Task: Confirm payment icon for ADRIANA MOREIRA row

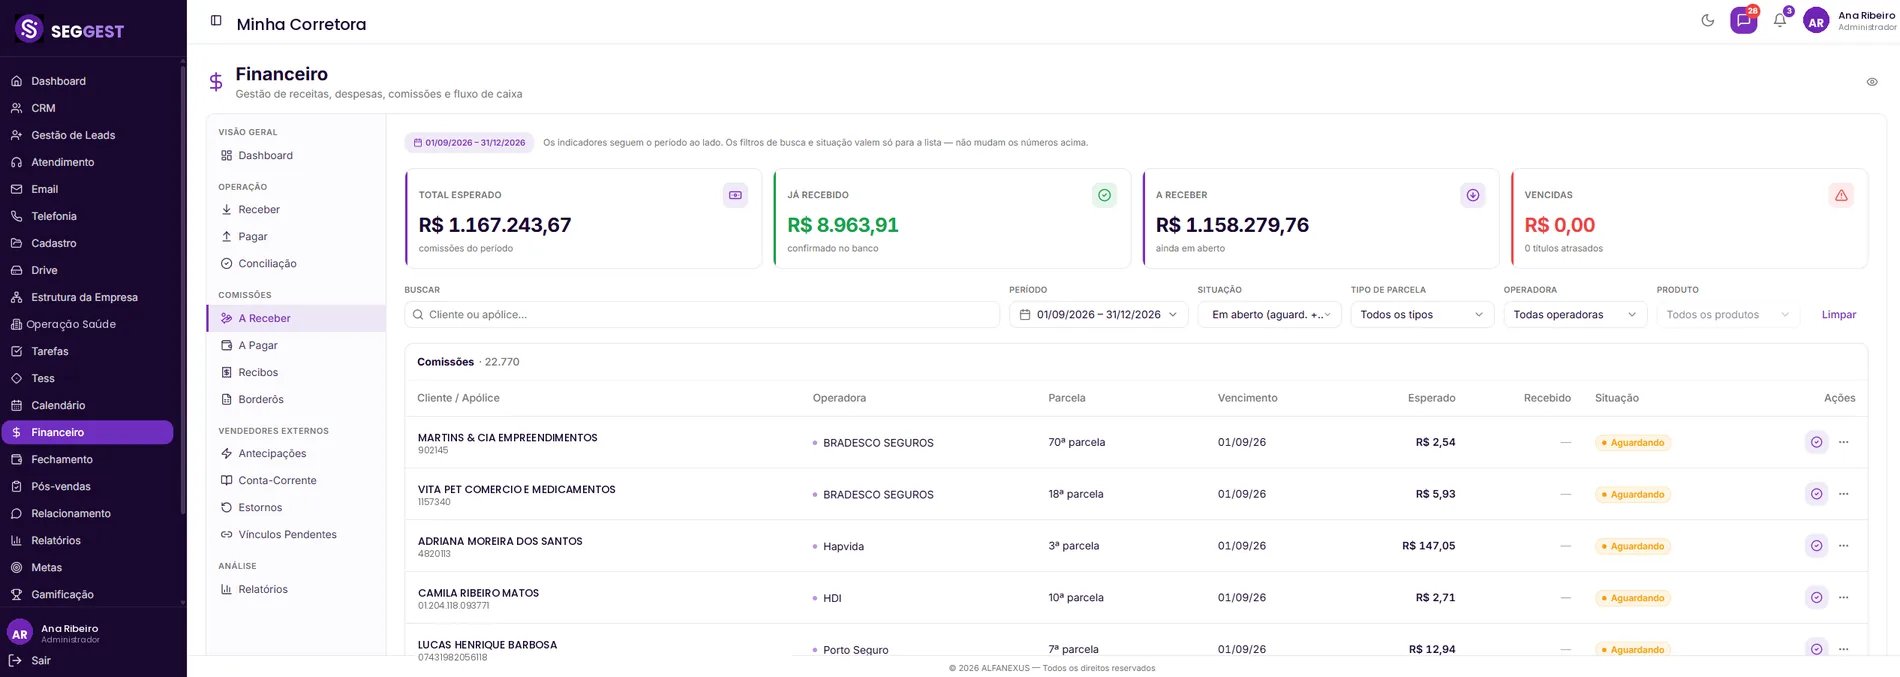Action: tap(1816, 546)
